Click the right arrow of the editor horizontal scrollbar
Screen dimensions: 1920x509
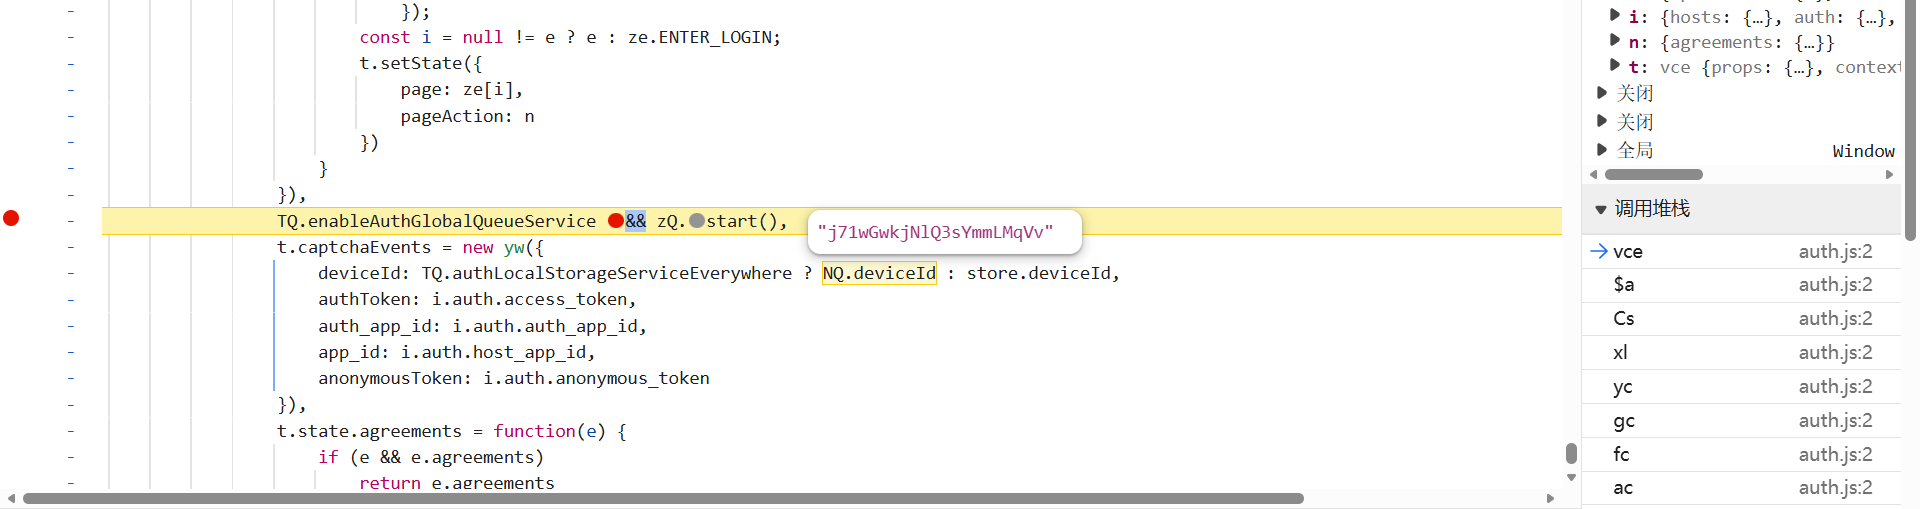pyautogui.click(x=1550, y=498)
